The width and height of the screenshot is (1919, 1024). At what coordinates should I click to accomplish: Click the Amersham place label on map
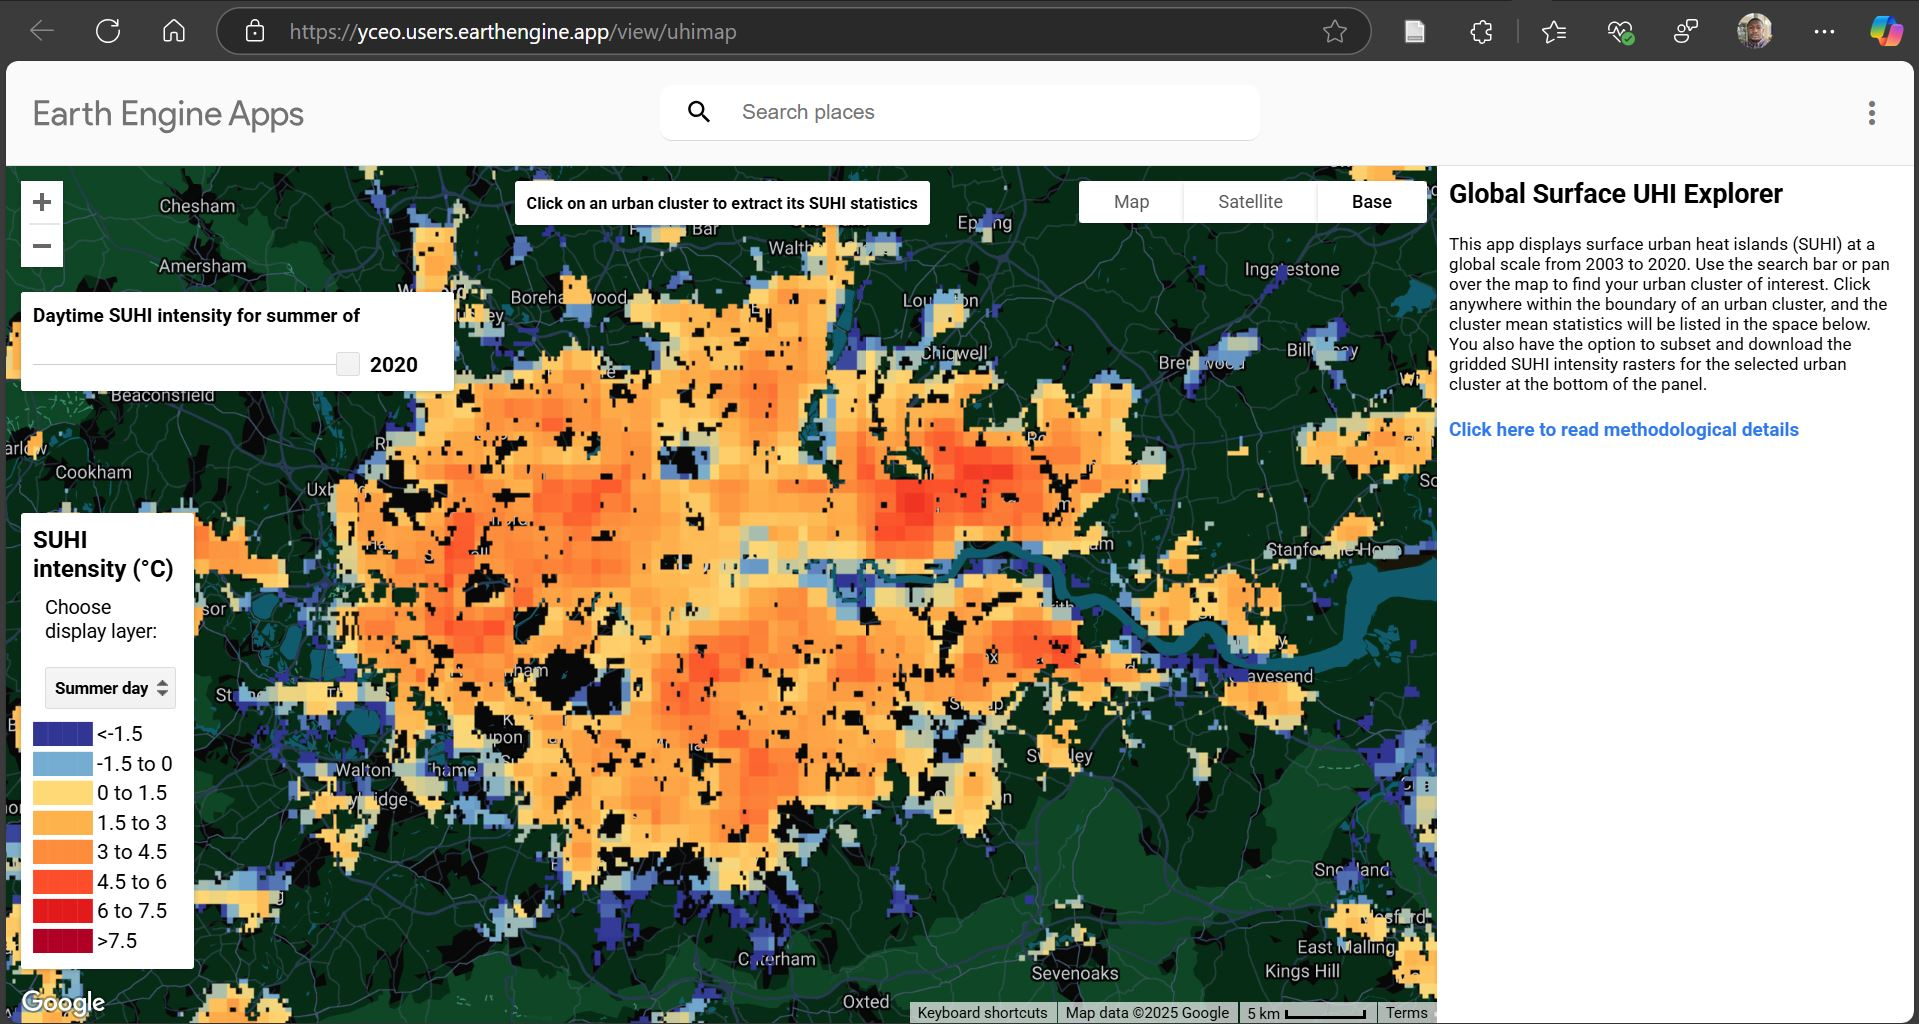202,266
